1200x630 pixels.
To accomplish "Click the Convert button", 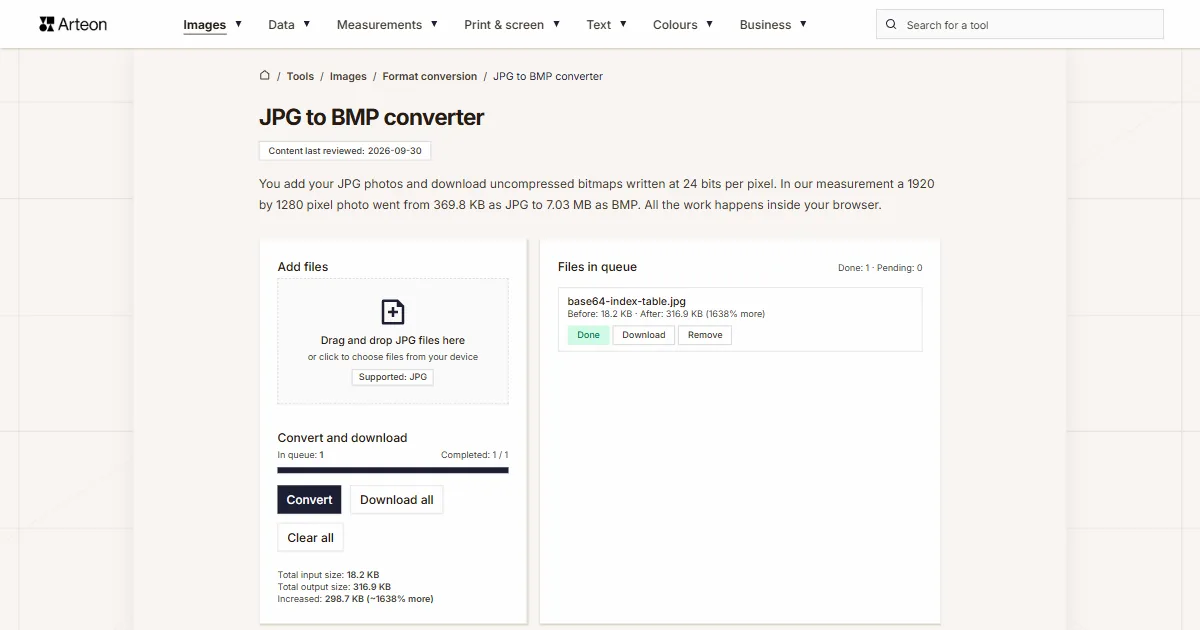I will point(309,500).
